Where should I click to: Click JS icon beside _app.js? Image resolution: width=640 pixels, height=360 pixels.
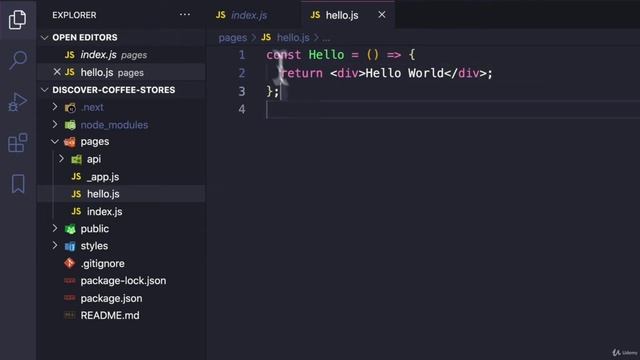(x=76, y=176)
